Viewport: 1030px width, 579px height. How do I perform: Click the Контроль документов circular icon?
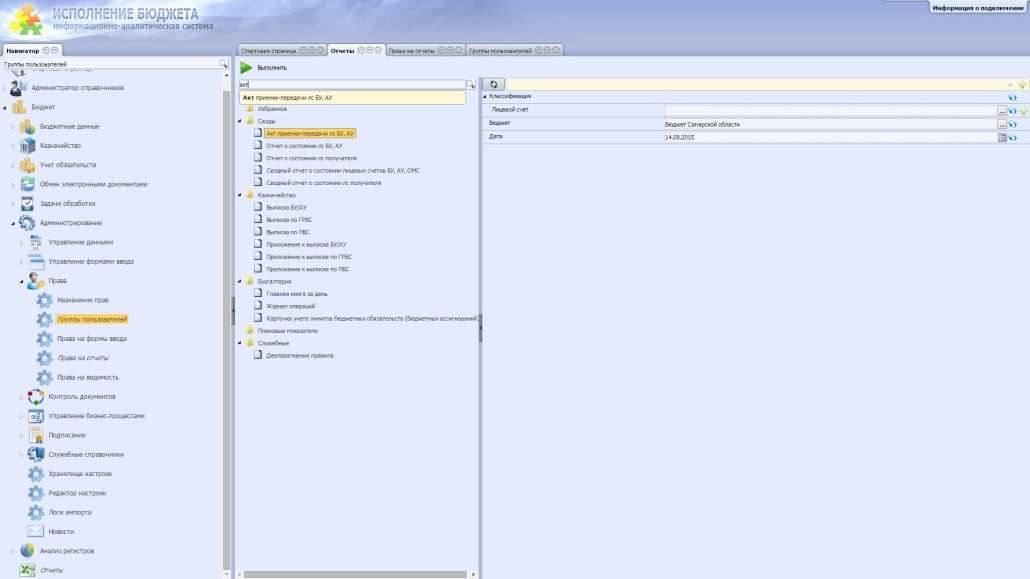[35, 396]
